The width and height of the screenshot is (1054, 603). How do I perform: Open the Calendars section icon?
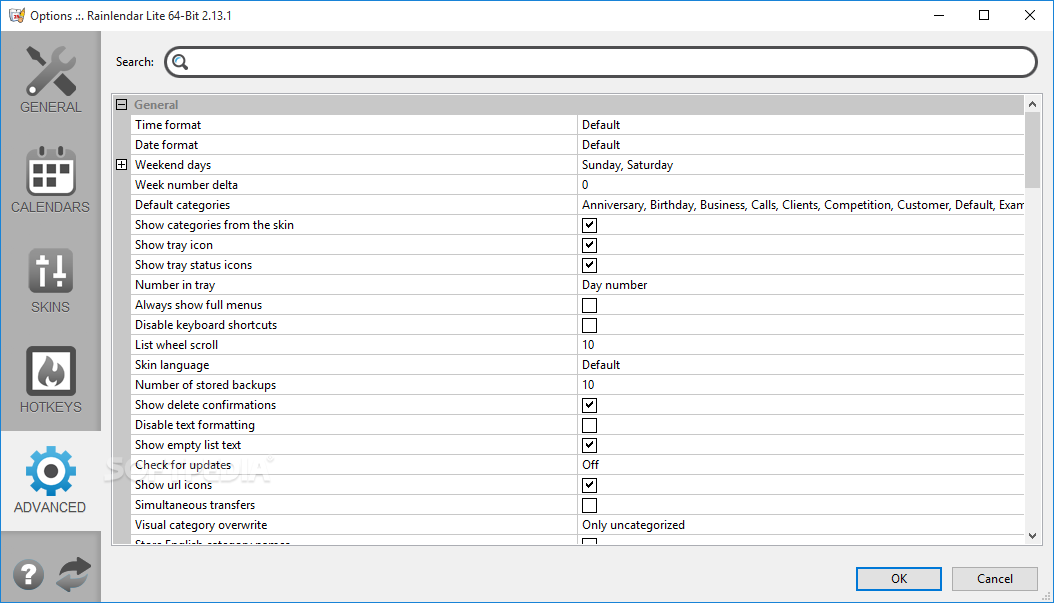pyautogui.click(x=50, y=171)
